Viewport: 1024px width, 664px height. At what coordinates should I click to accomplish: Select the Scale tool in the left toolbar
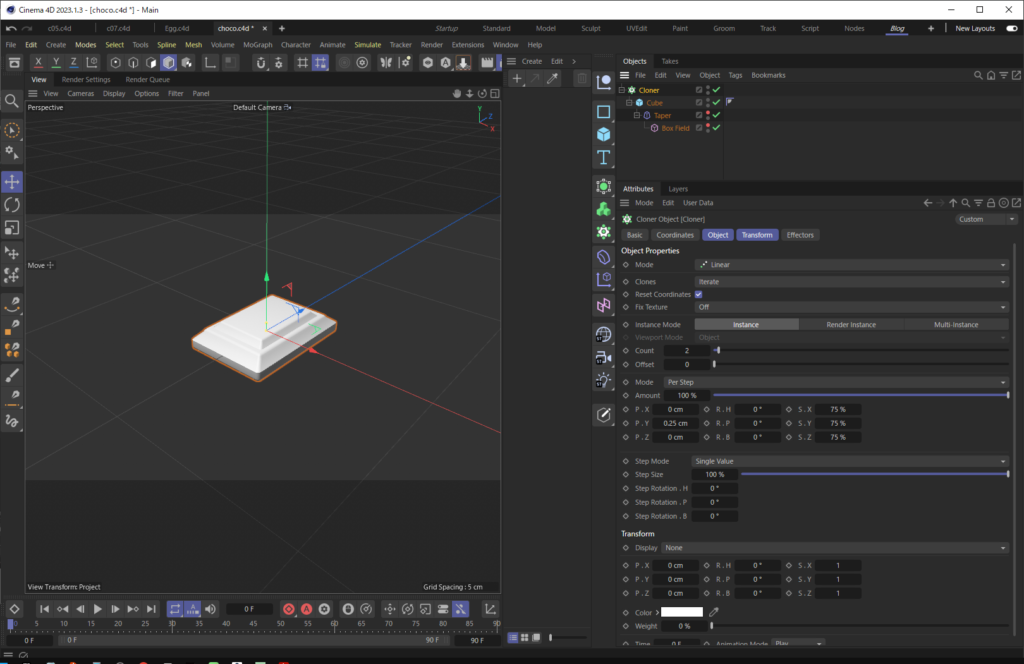(12, 227)
